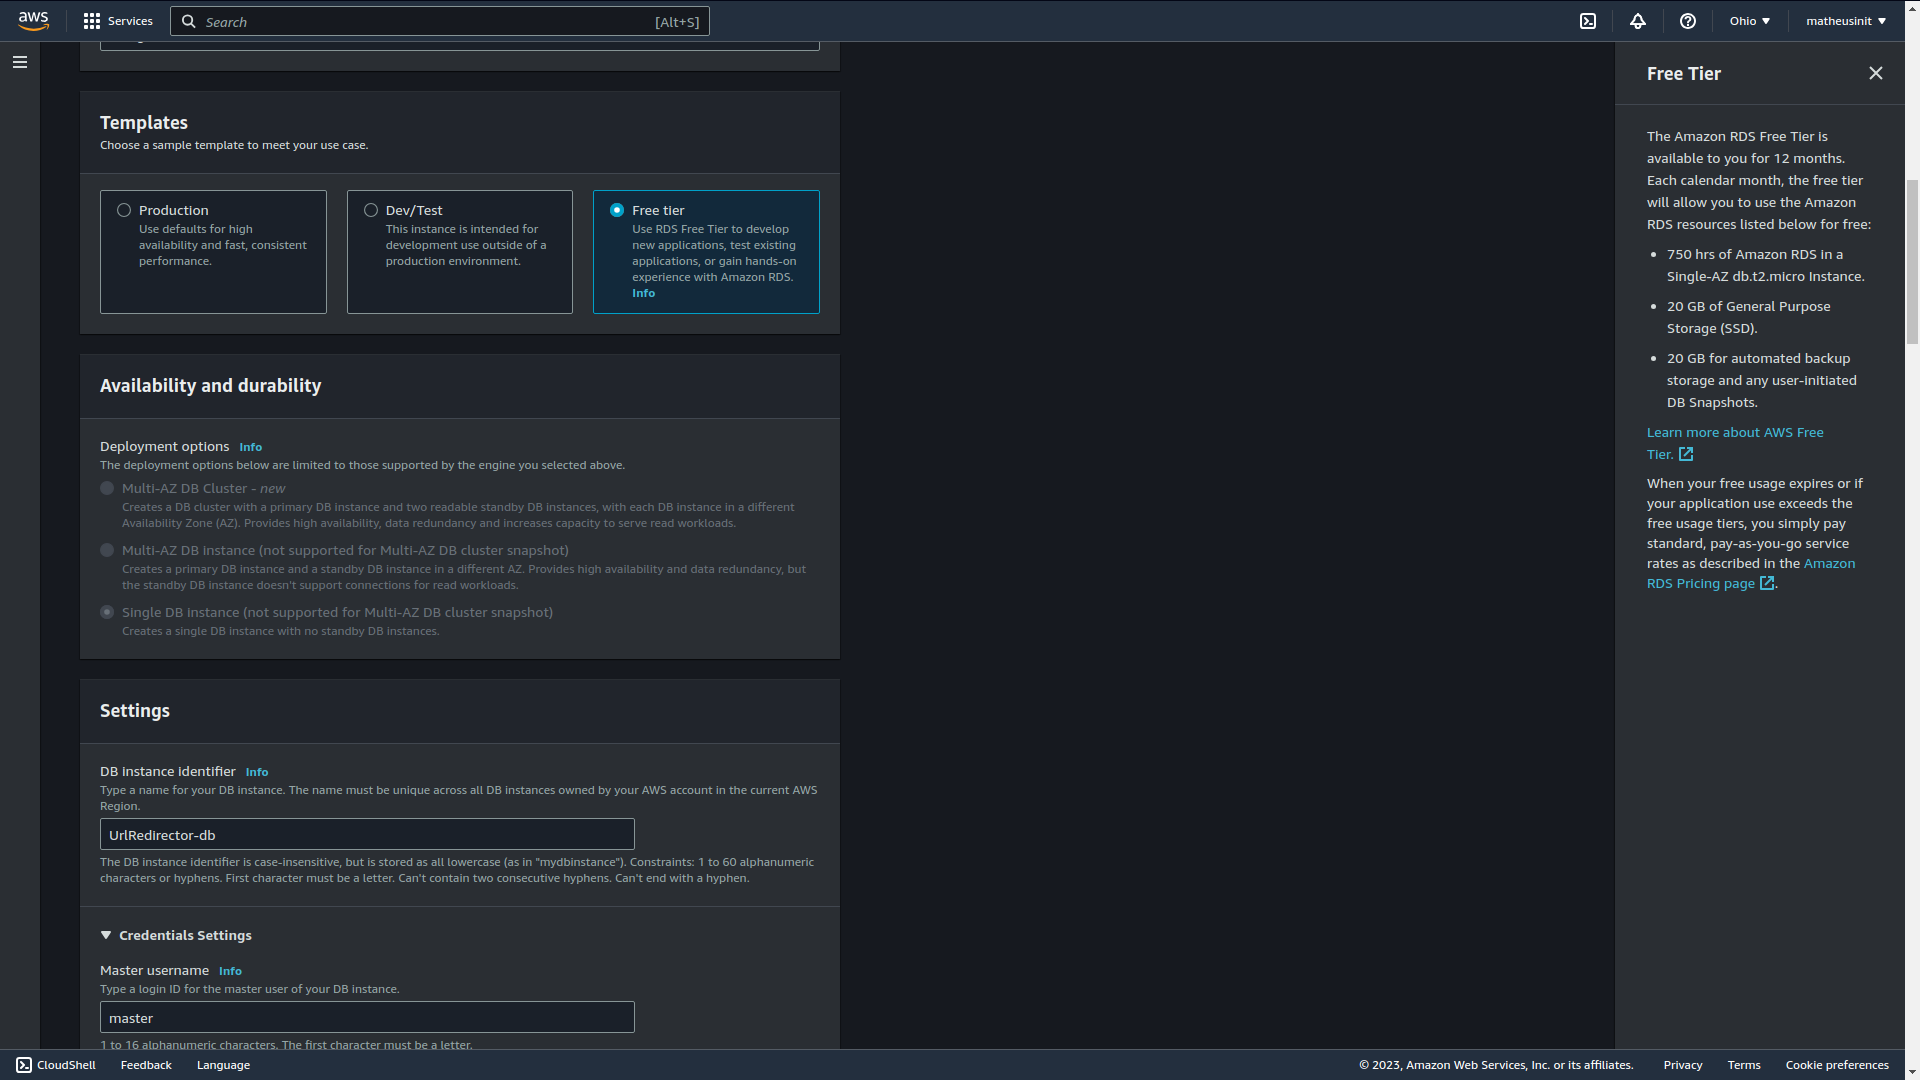Select the Free tier template option
The width and height of the screenshot is (1920, 1080).
617,210
